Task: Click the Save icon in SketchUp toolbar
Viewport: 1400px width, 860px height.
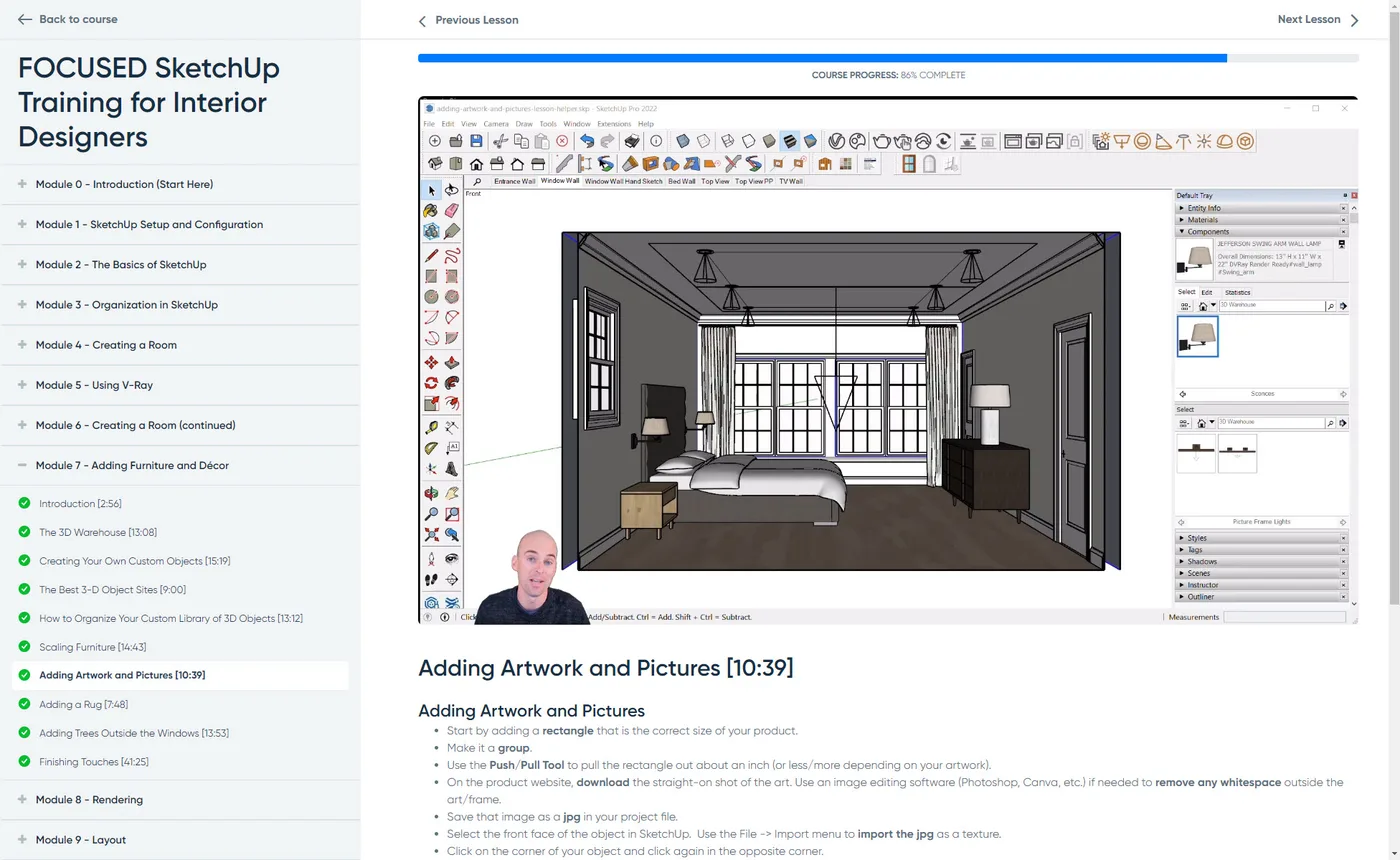Action: click(476, 141)
